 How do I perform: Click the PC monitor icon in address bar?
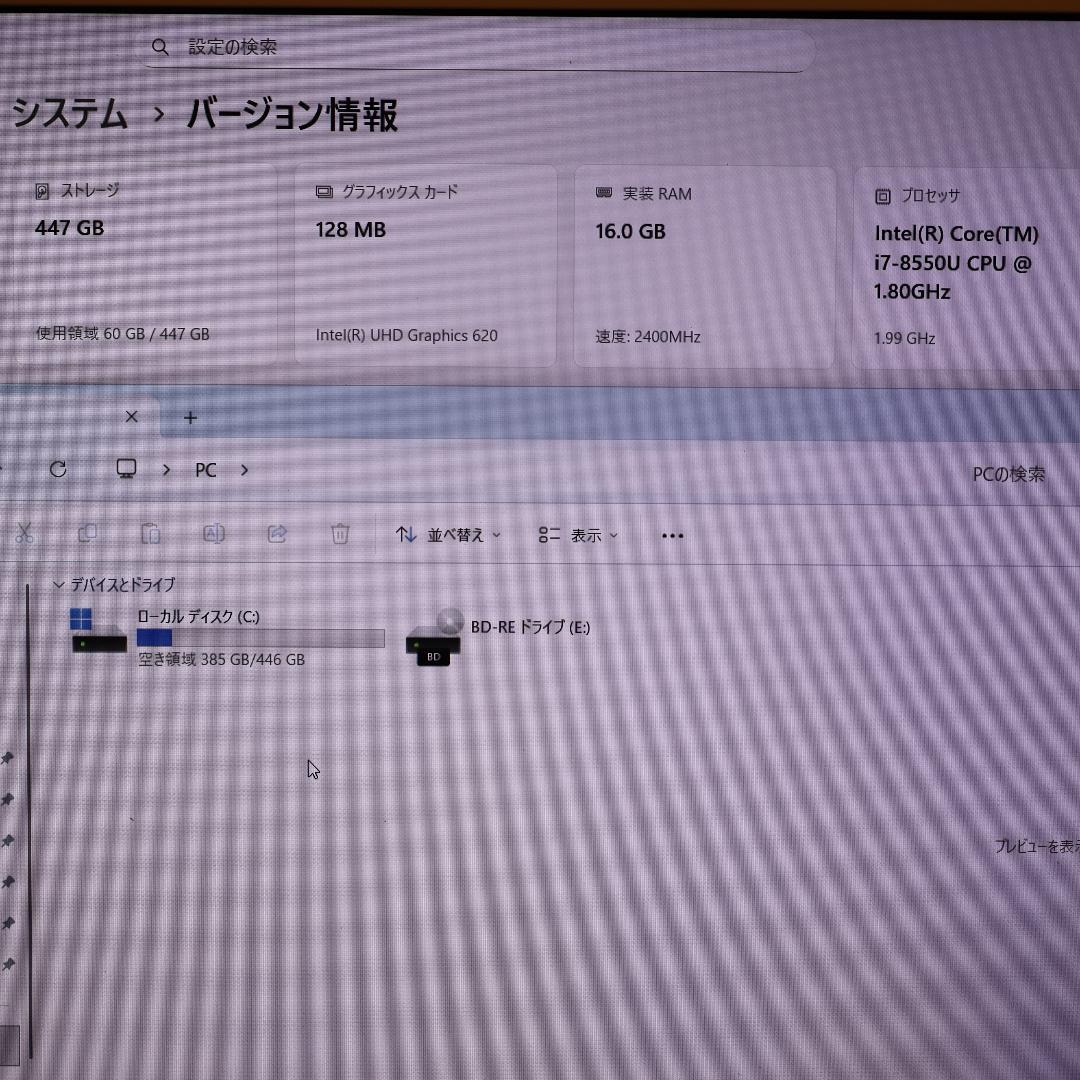[x=124, y=469]
